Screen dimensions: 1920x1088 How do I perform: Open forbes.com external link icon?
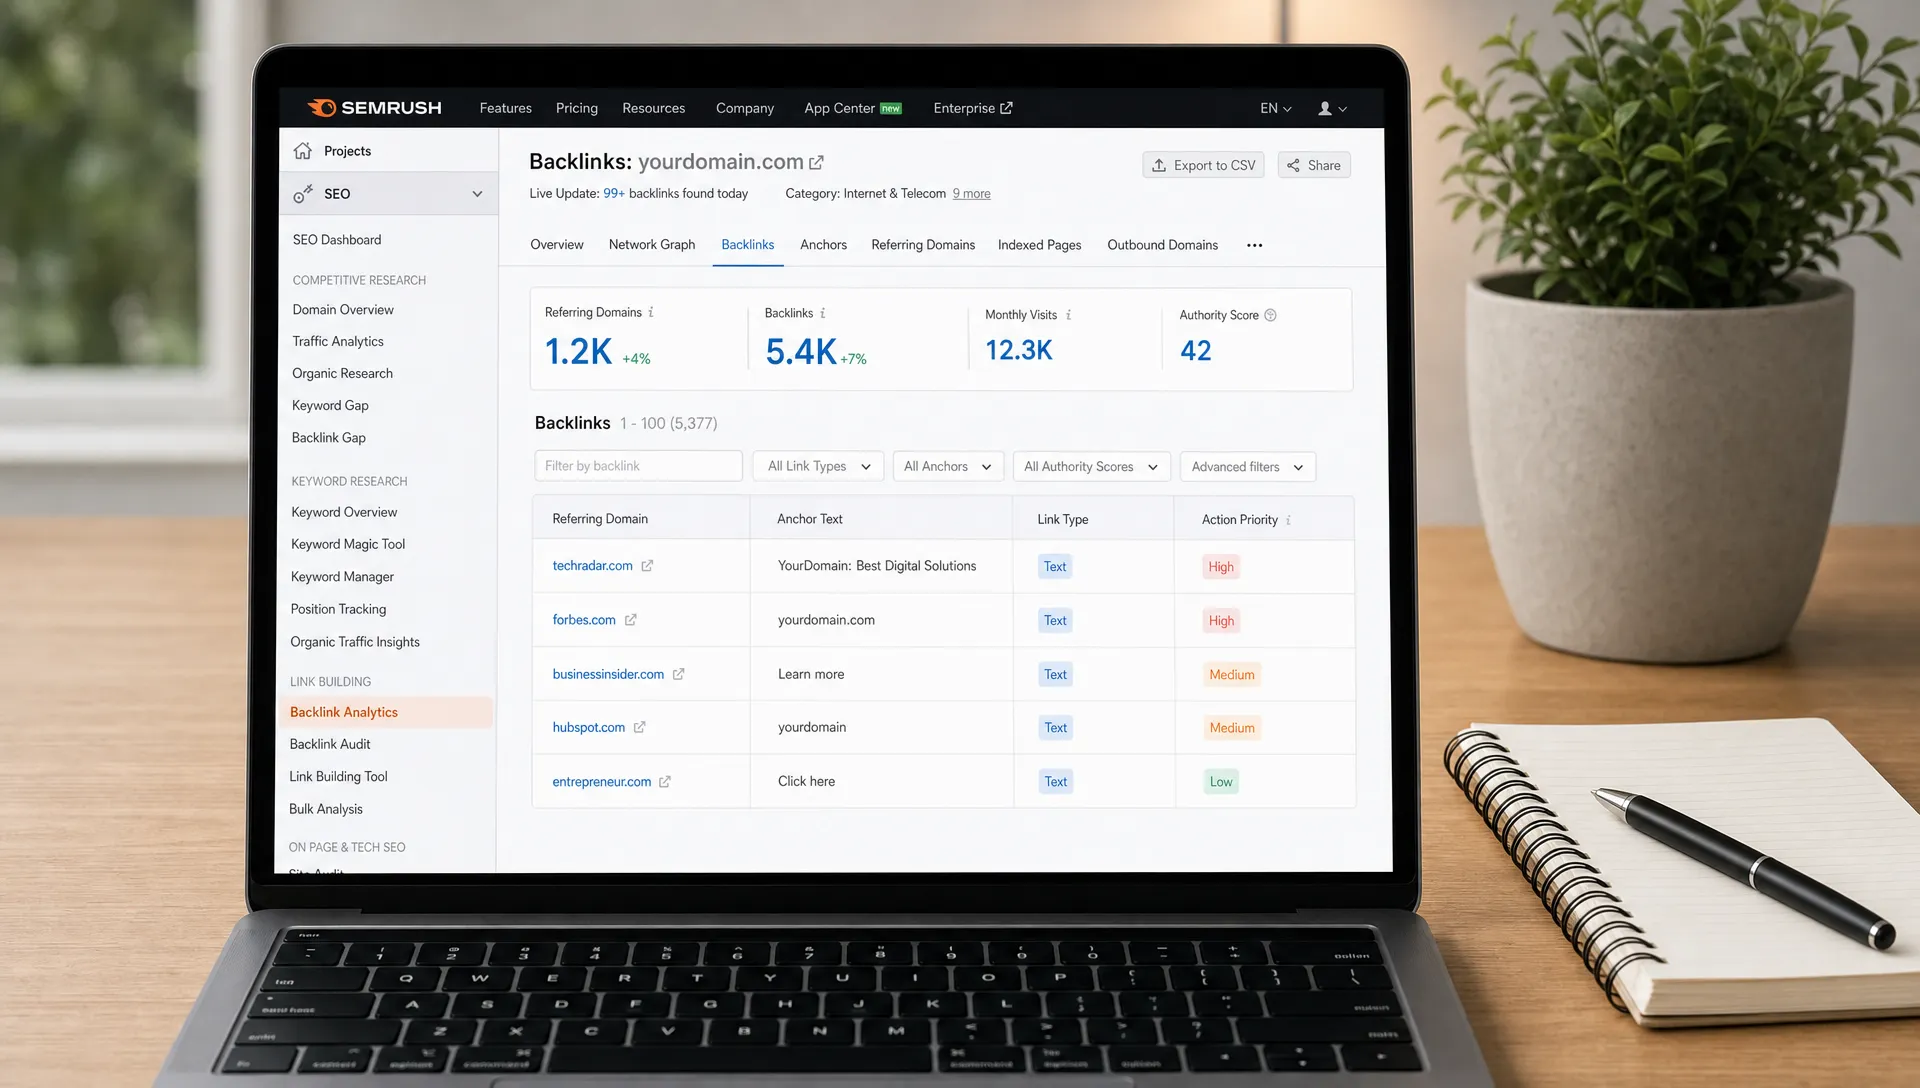(x=630, y=620)
